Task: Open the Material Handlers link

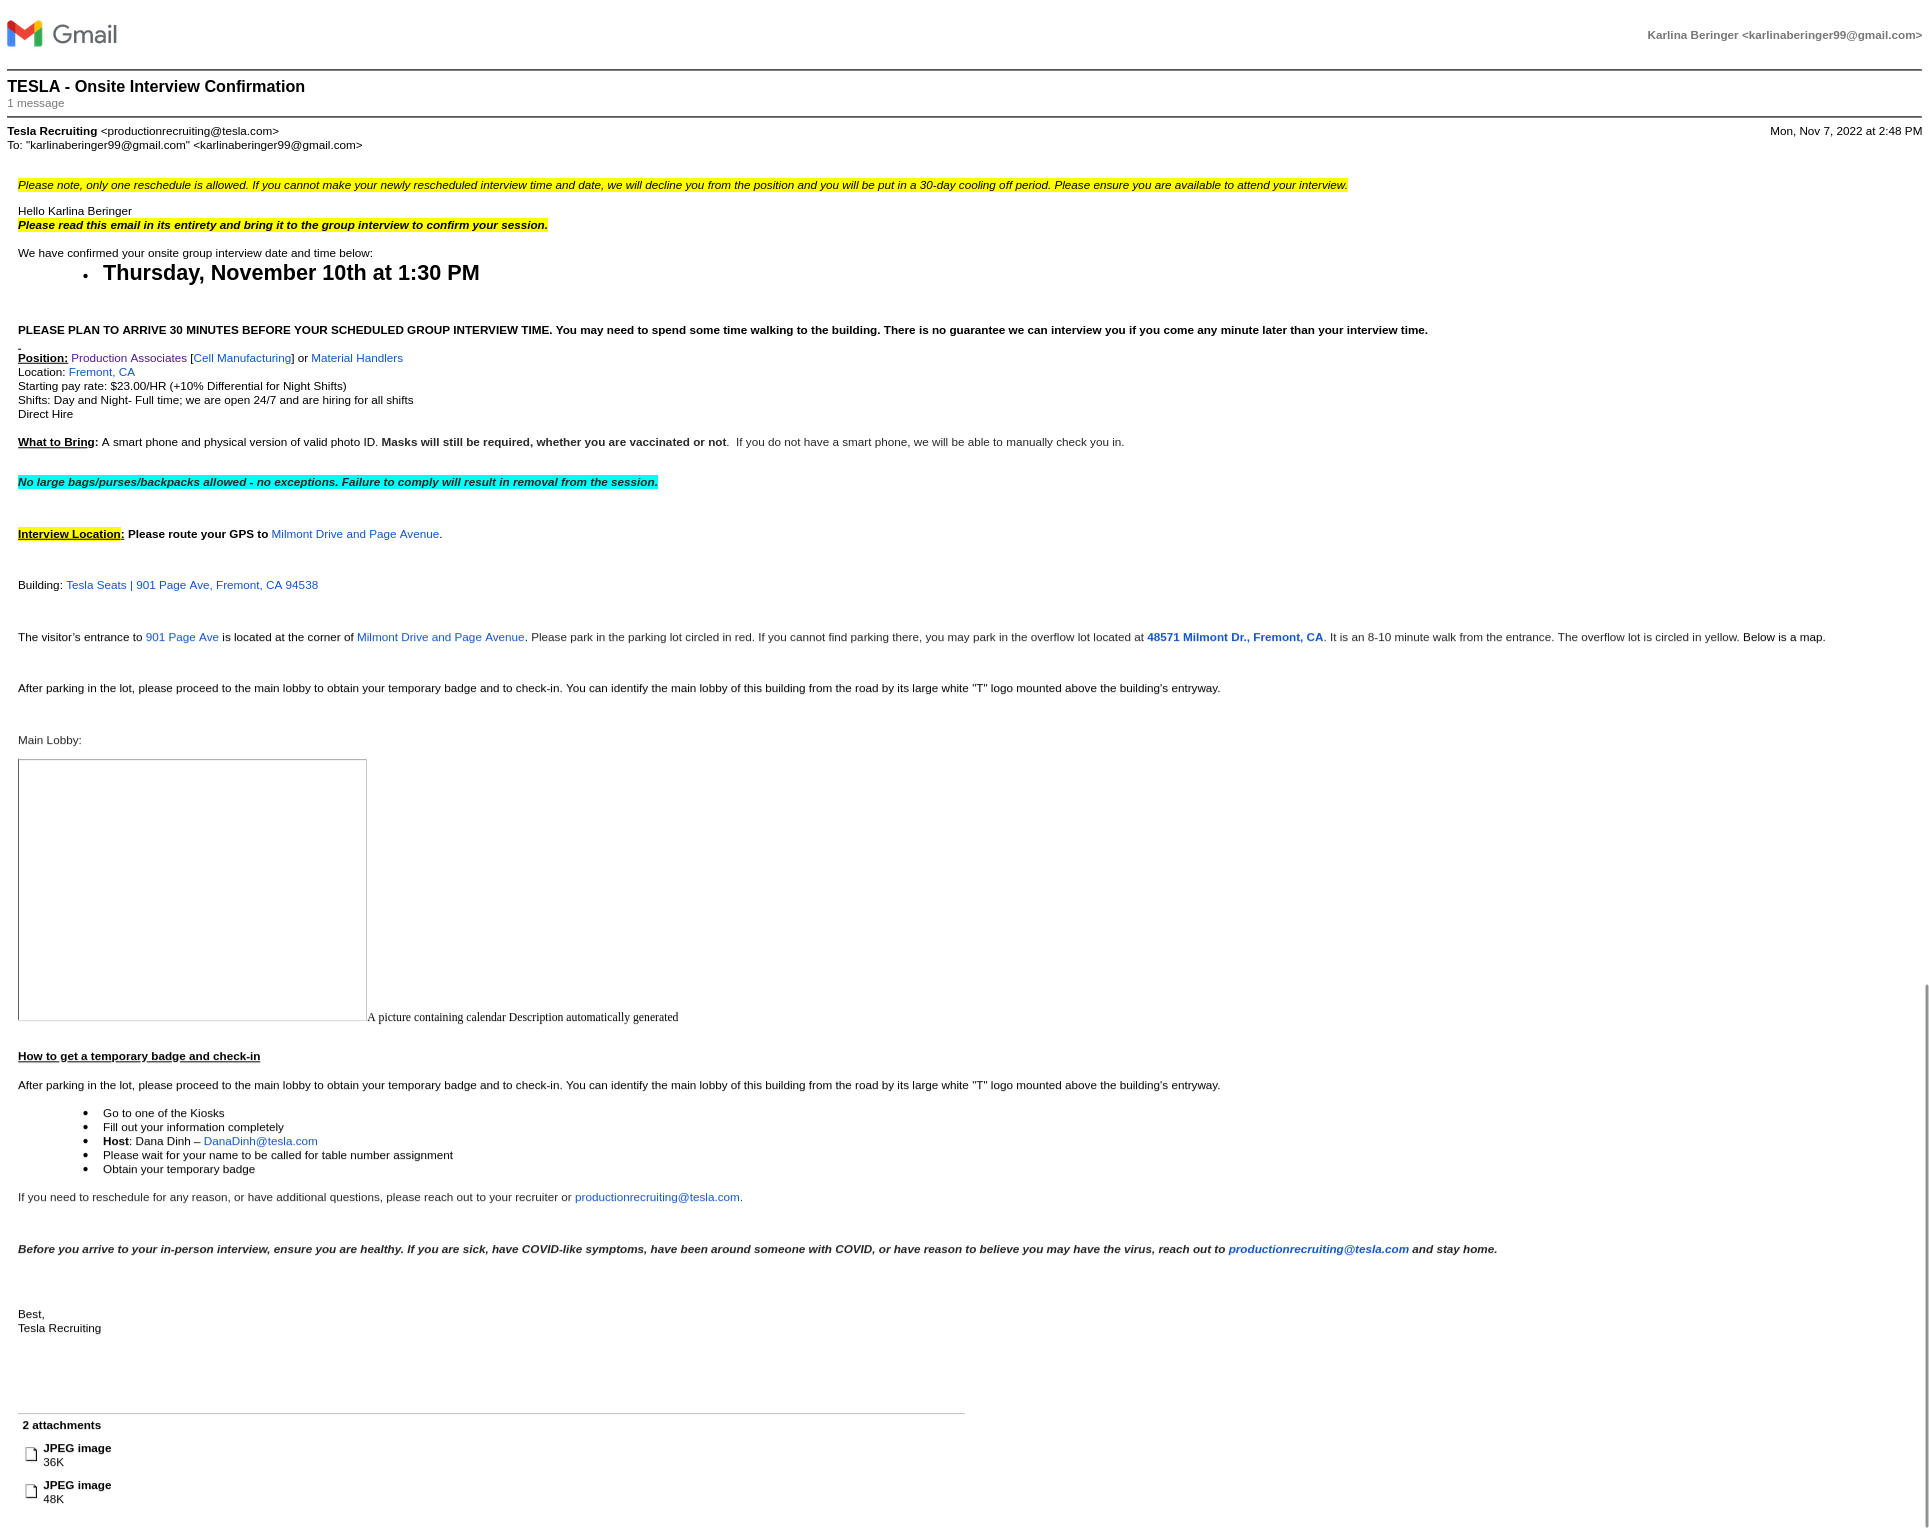Action: coord(356,358)
